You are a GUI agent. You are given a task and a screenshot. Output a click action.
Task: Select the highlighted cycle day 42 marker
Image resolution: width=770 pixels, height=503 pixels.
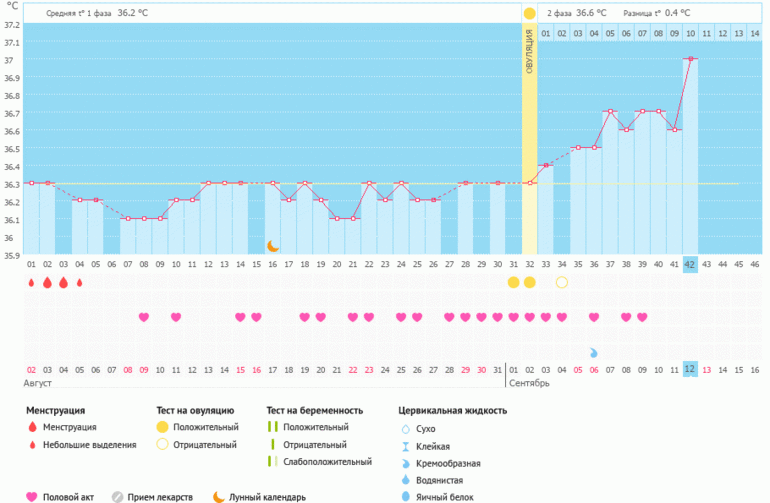tap(689, 264)
